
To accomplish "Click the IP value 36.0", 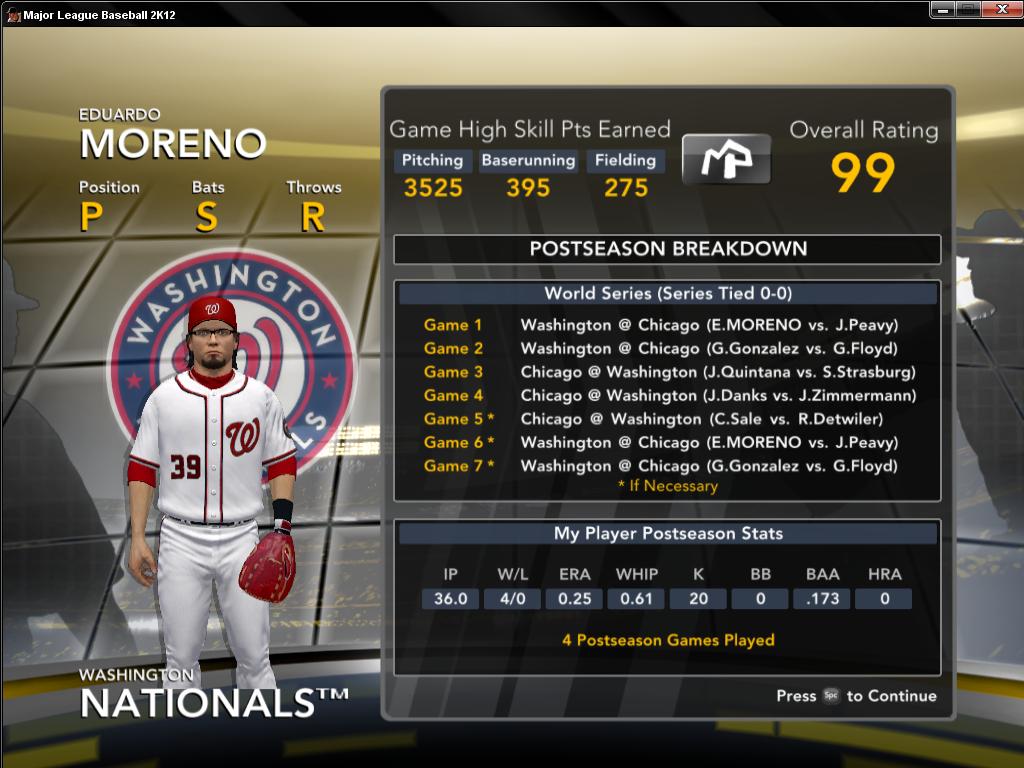I will click(451, 599).
